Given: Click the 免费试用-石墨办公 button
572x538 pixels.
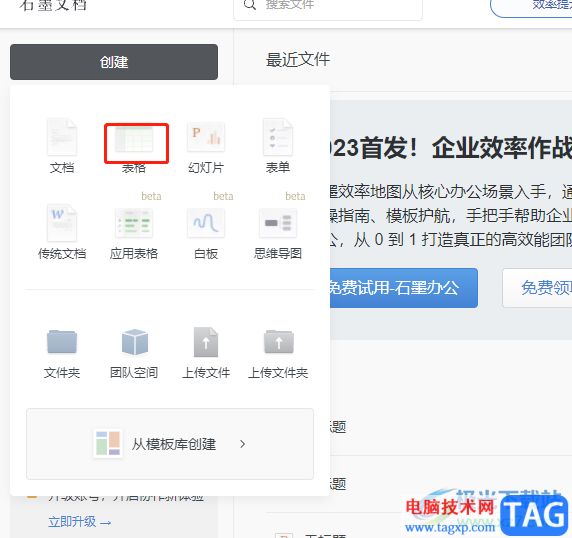Looking at the screenshot, I should coord(403,288).
